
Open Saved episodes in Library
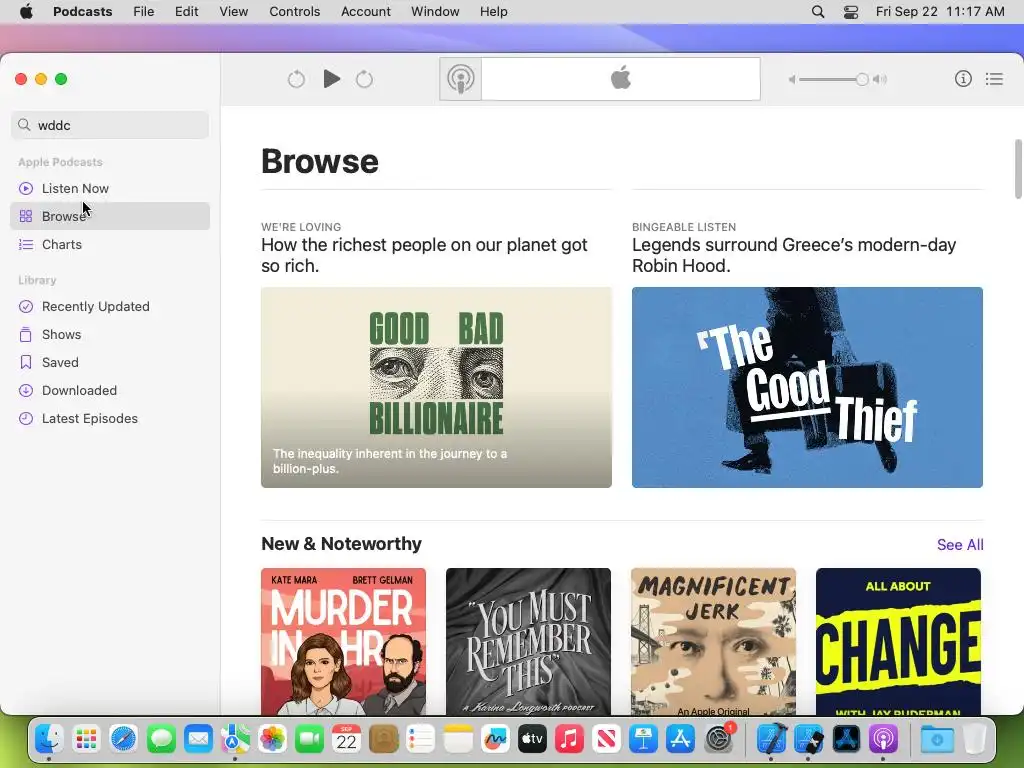tap(110, 362)
